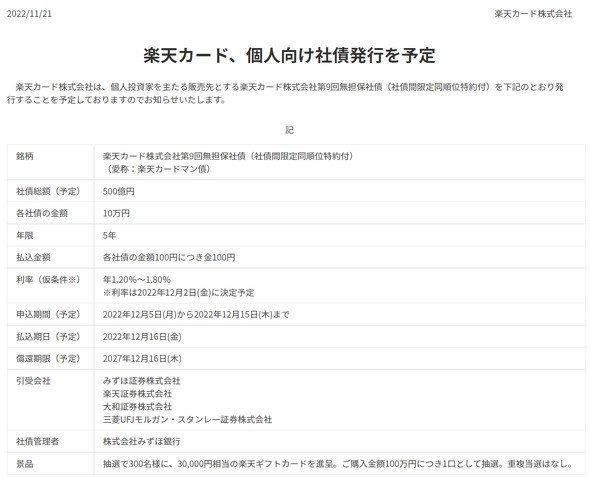590x478 pixels.
Task: Click the 景品 prize description text
Action: [x=338, y=464]
